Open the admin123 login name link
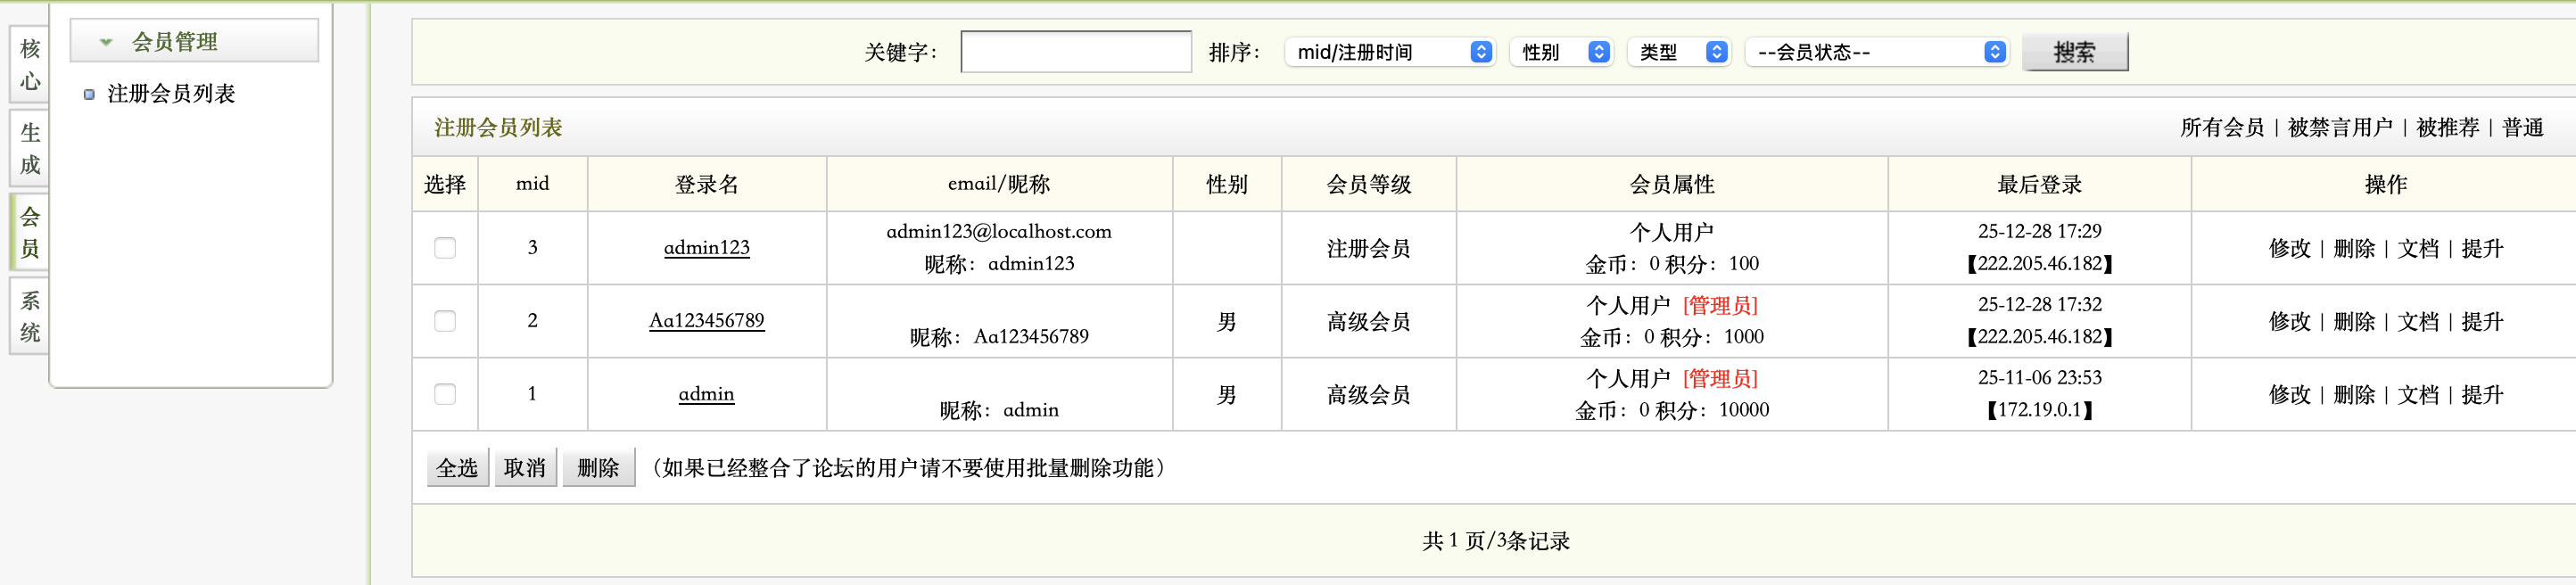The width and height of the screenshot is (2576, 585). [706, 248]
